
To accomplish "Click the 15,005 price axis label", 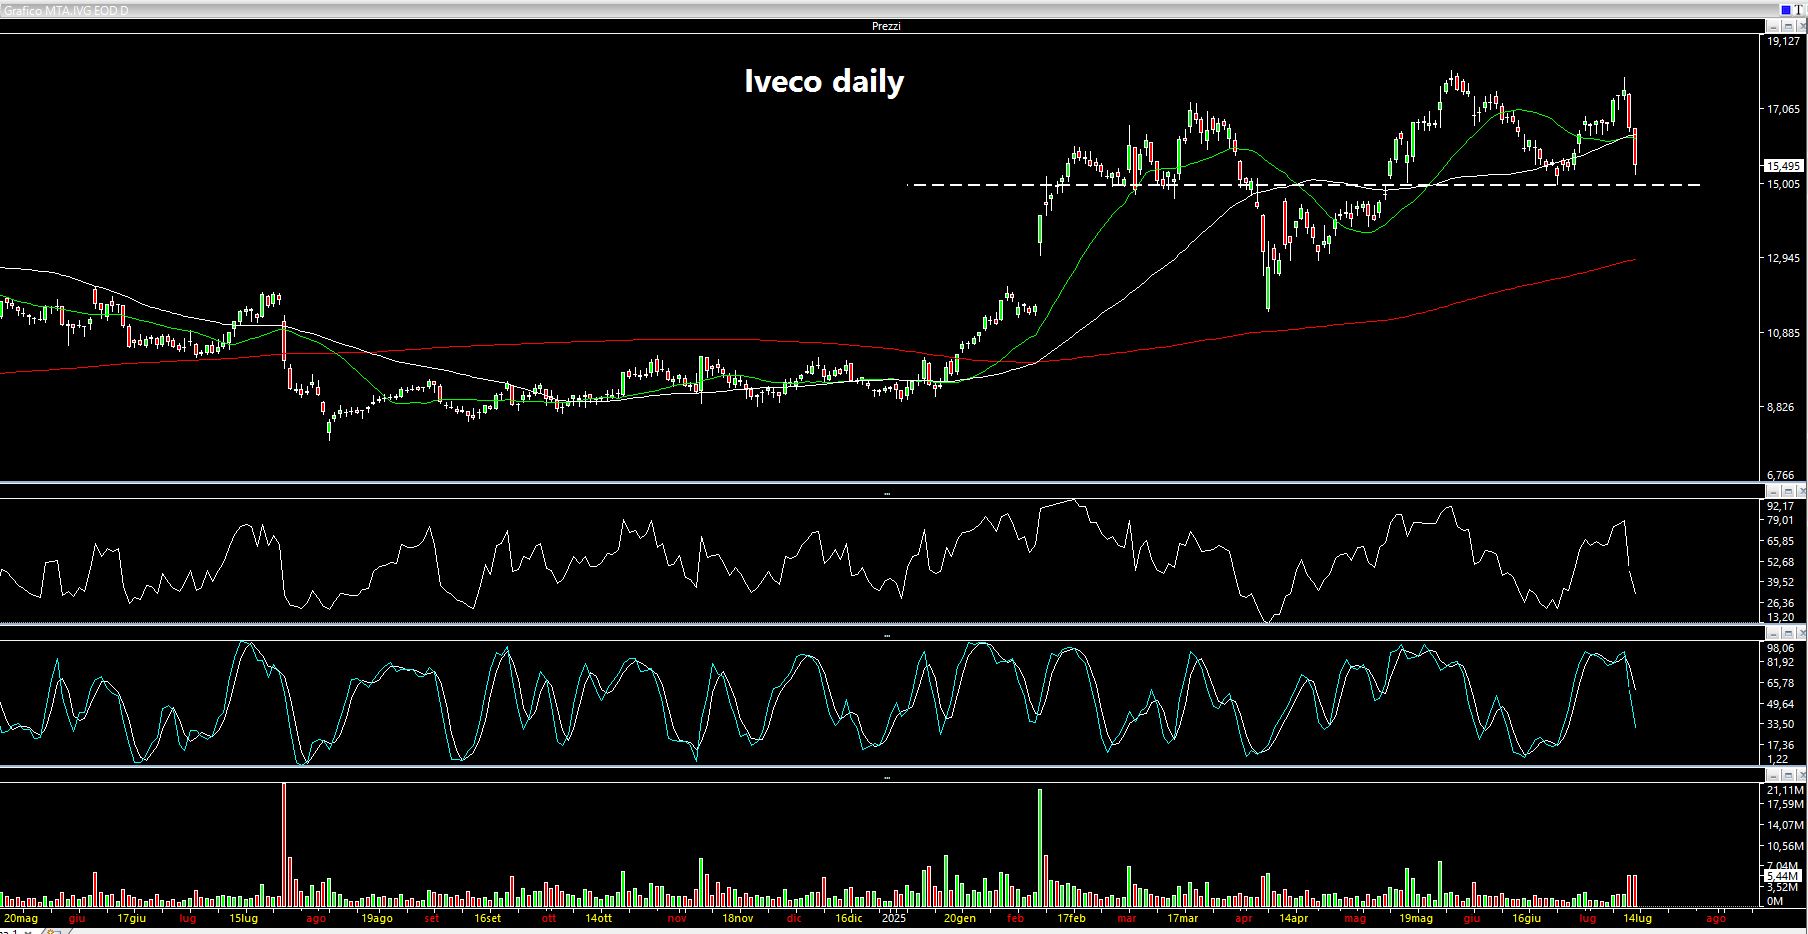I will click(x=1784, y=184).
